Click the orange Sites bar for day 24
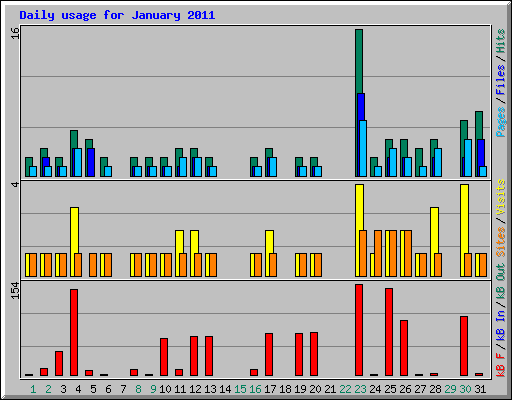This screenshot has height=400, width=512. click(378, 253)
